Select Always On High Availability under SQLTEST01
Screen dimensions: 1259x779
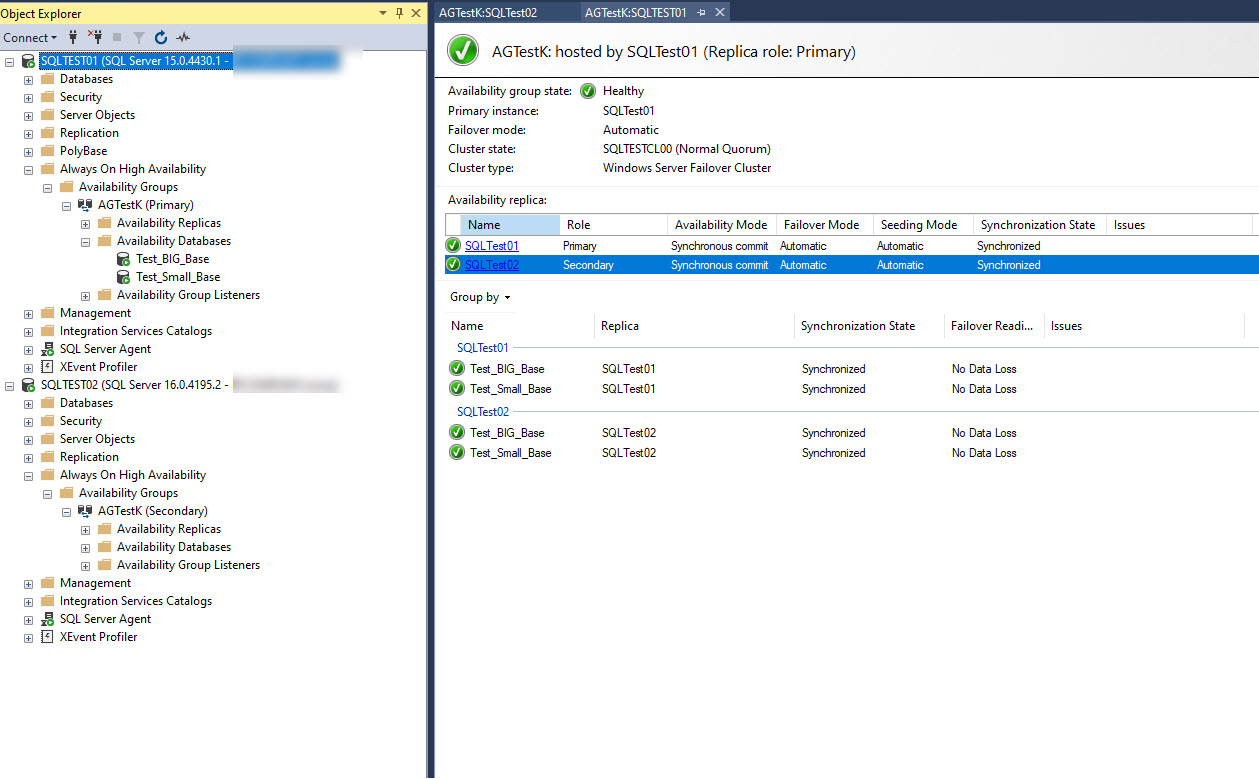(x=133, y=169)
